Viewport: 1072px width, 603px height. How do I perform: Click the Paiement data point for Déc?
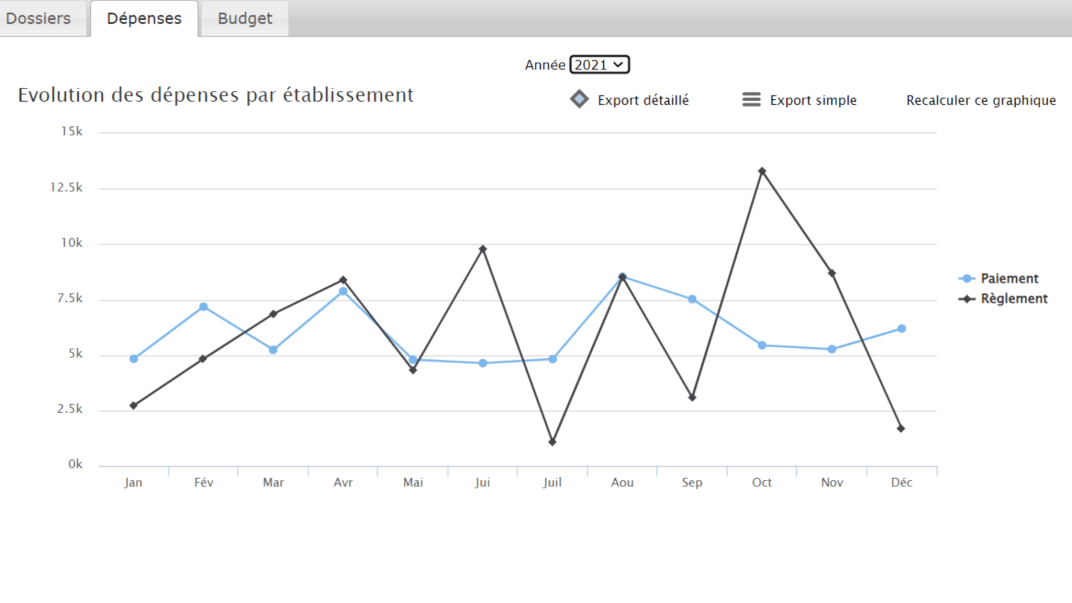click(902, 329)
